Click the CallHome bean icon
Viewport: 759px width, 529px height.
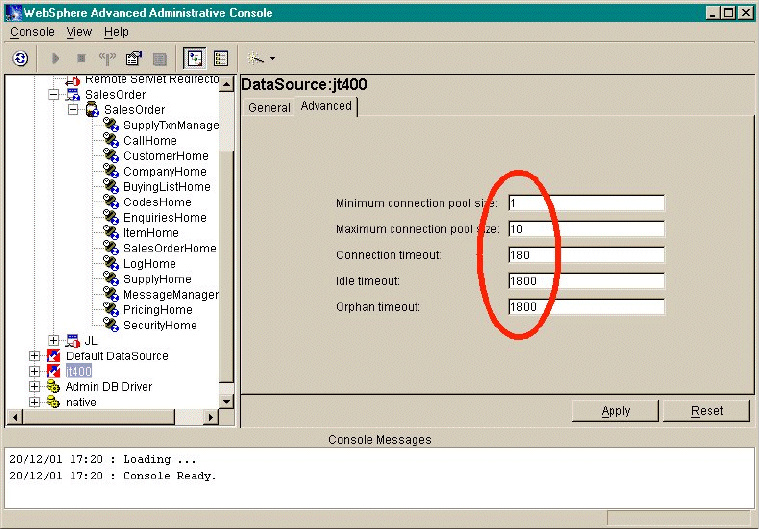(x=111, y=140)
